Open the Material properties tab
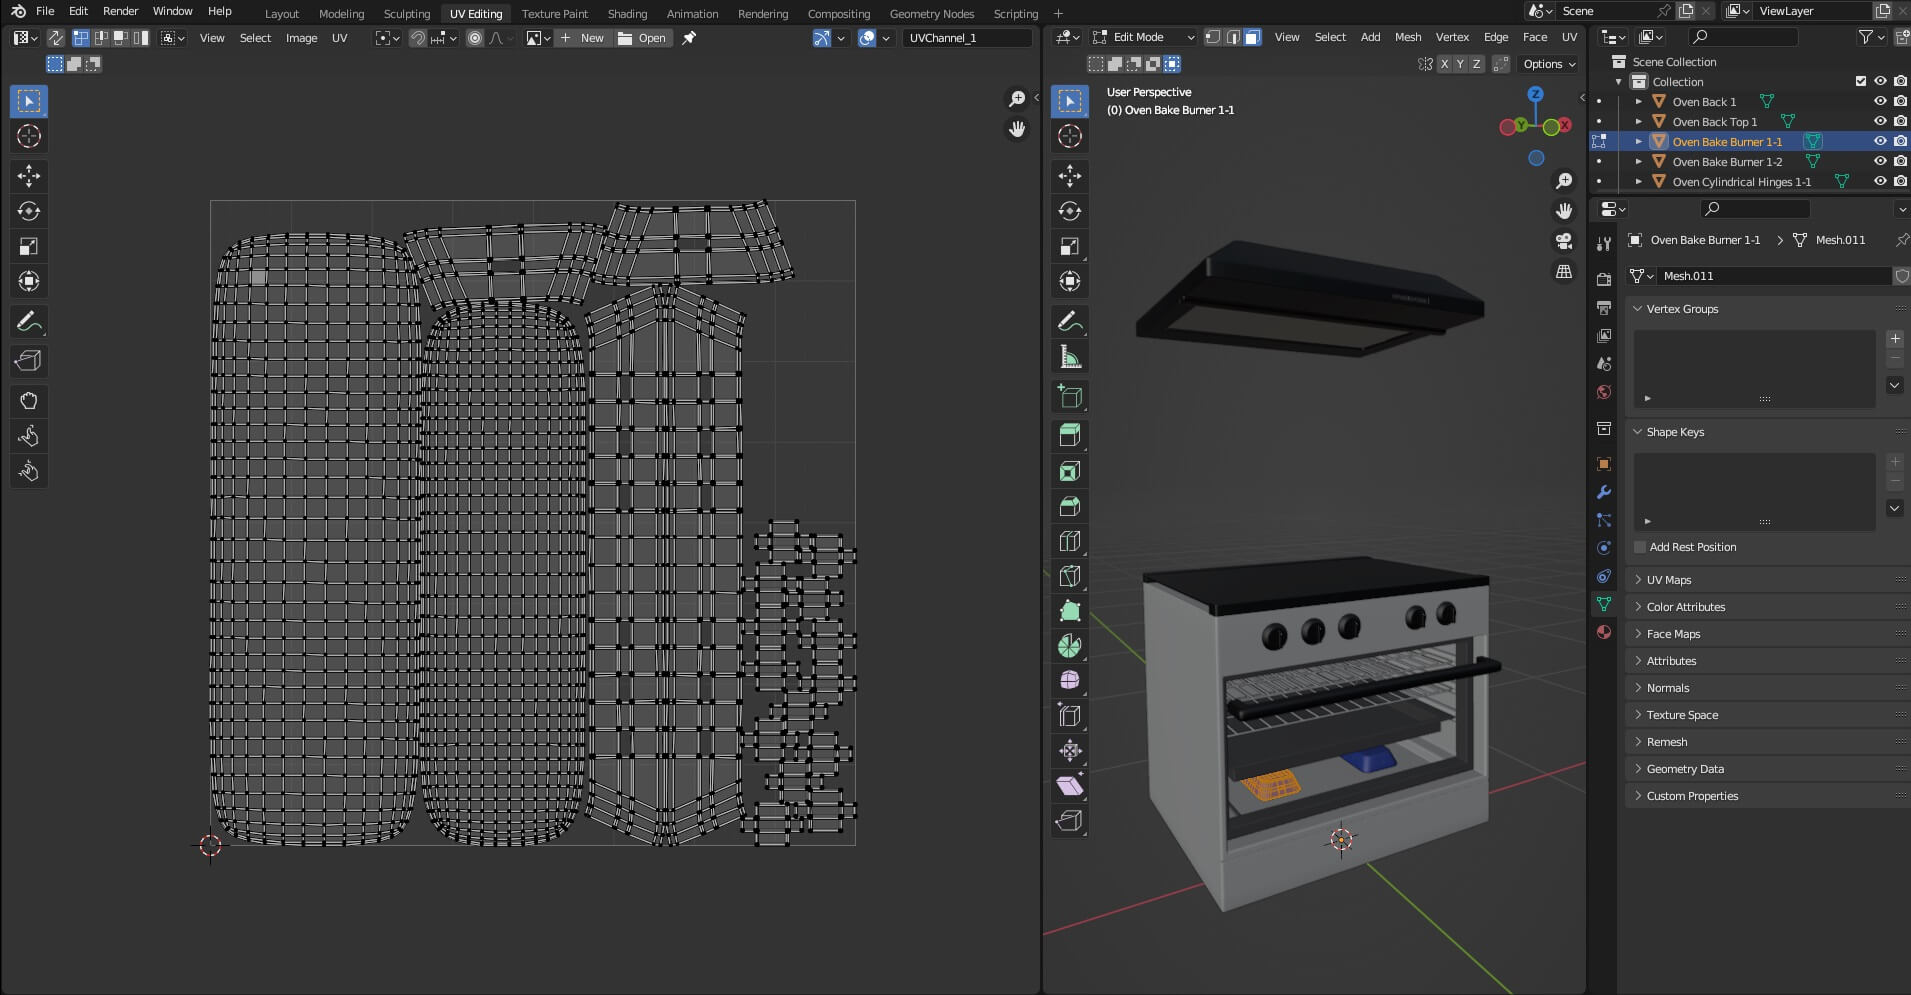 1604,632
